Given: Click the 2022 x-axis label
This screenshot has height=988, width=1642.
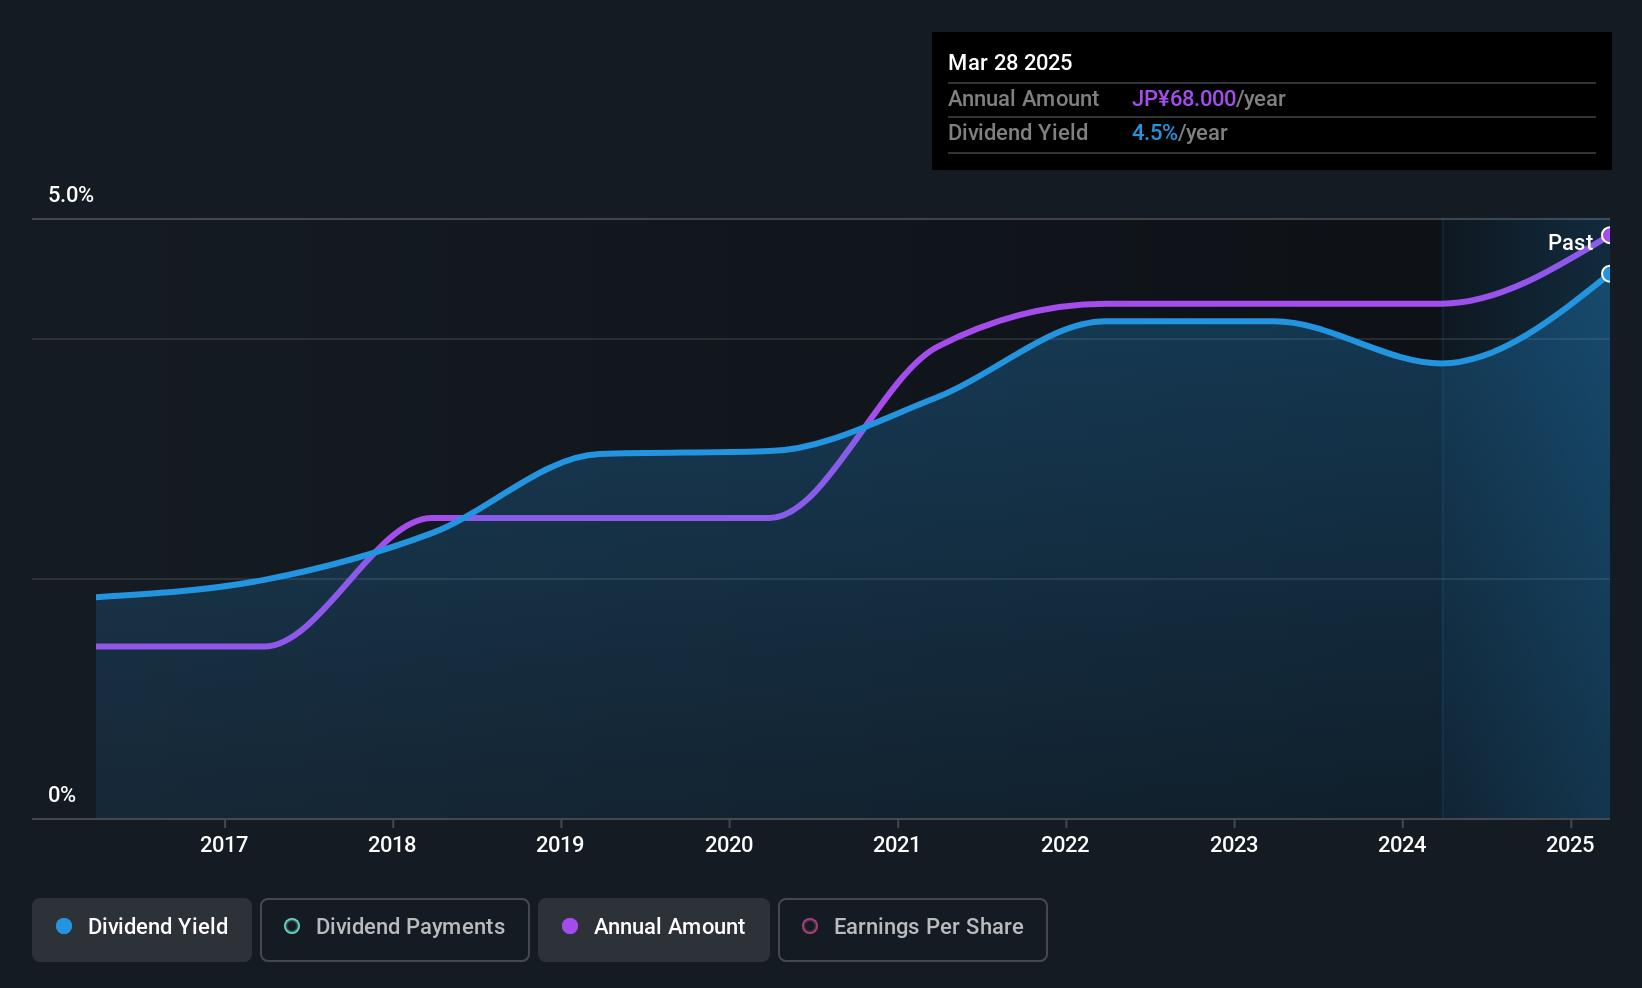Looking at the screenshot, I should [x=1065, y=845].
